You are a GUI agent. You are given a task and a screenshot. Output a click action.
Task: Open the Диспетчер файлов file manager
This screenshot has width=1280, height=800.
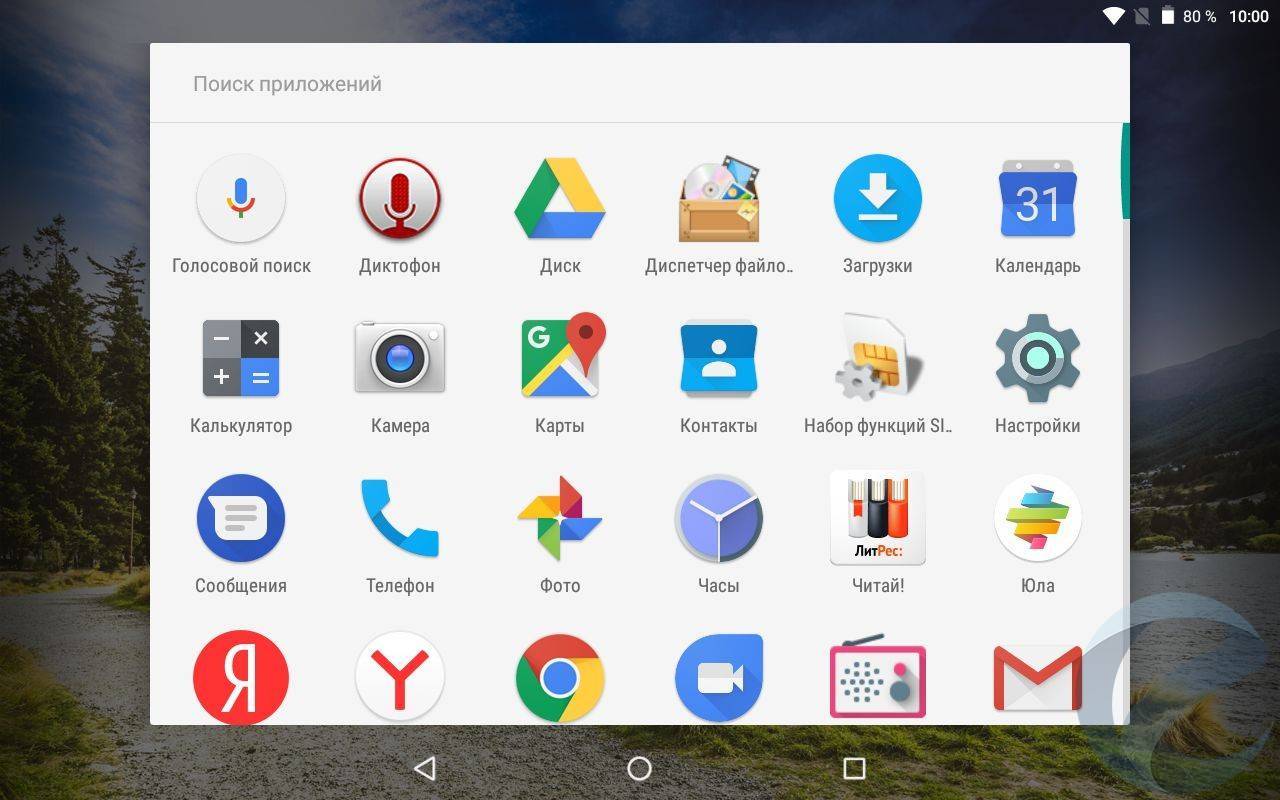pos(718,199)
